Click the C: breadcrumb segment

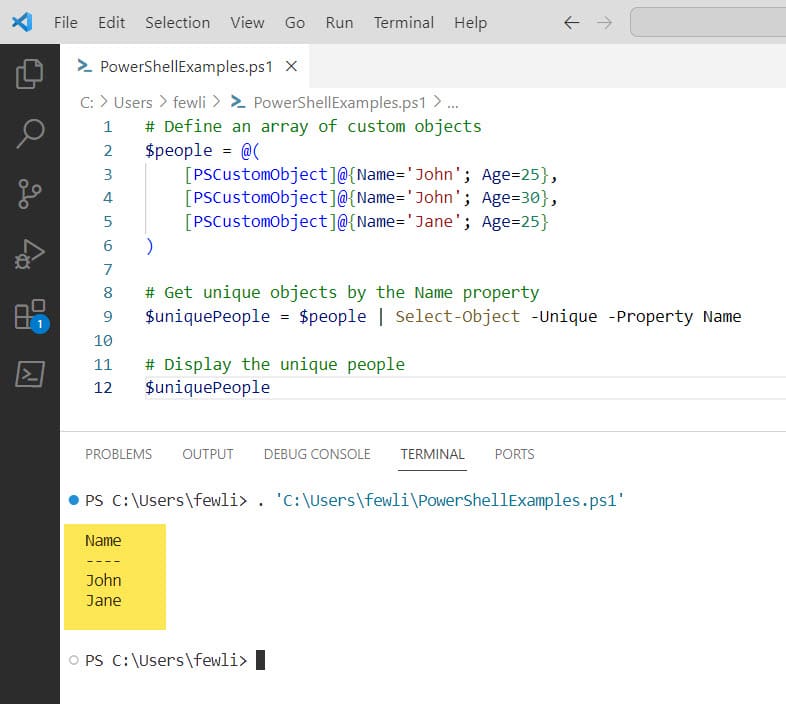(87, 103)
